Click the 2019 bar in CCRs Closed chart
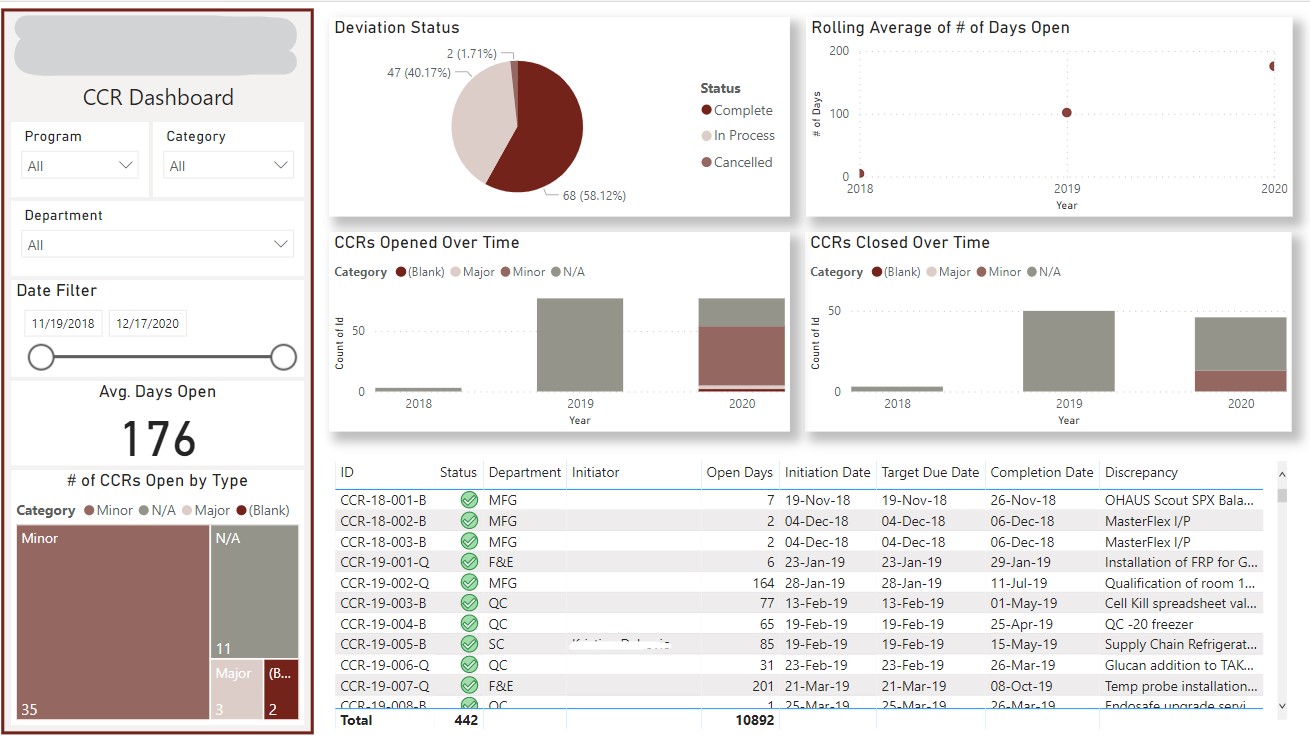Screen dimensions: 1310x737 [1069, 351]
